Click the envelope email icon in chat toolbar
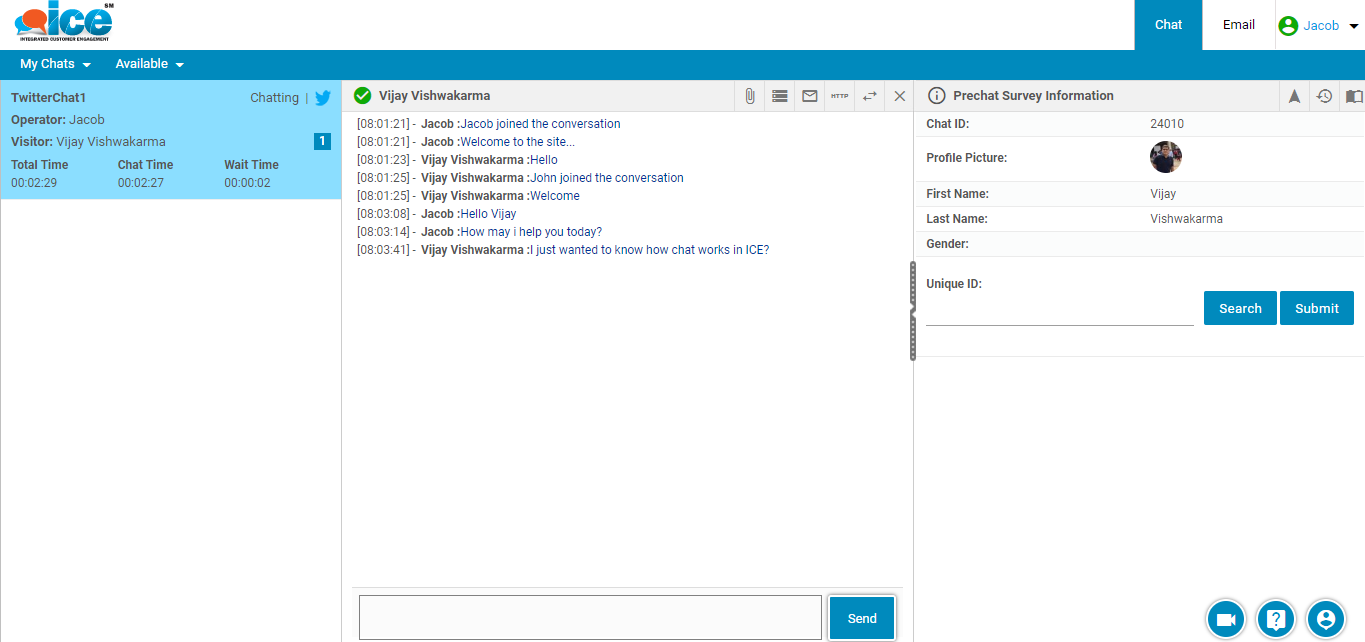The image size is (1365, 642). 810,96
